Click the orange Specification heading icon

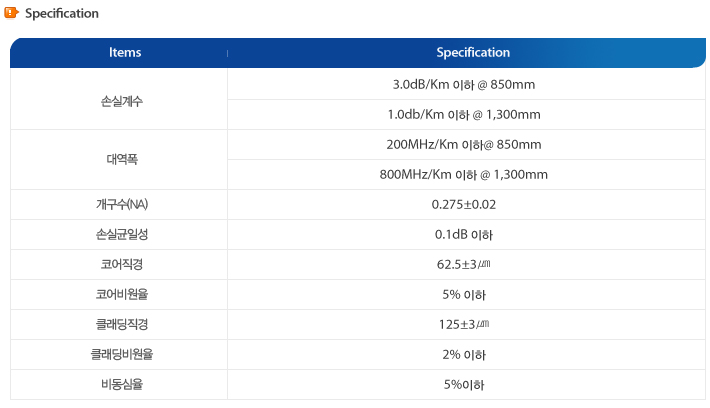(12, 13)
